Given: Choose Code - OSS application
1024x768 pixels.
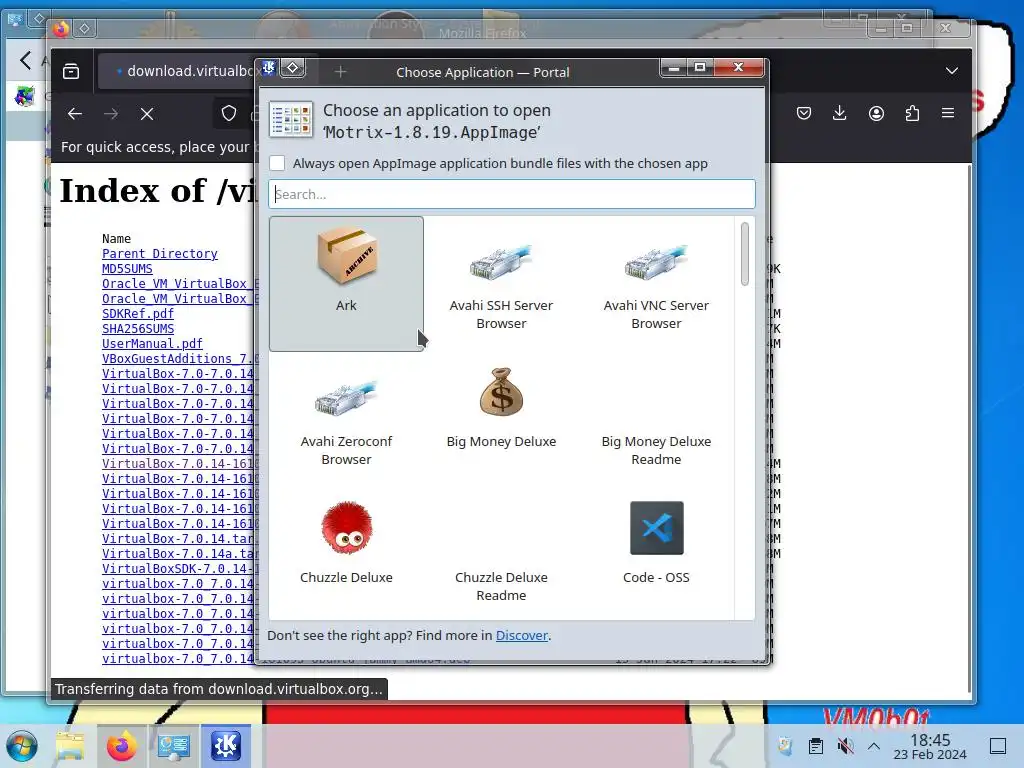Looking at the screenshot, I should point(656,556).
